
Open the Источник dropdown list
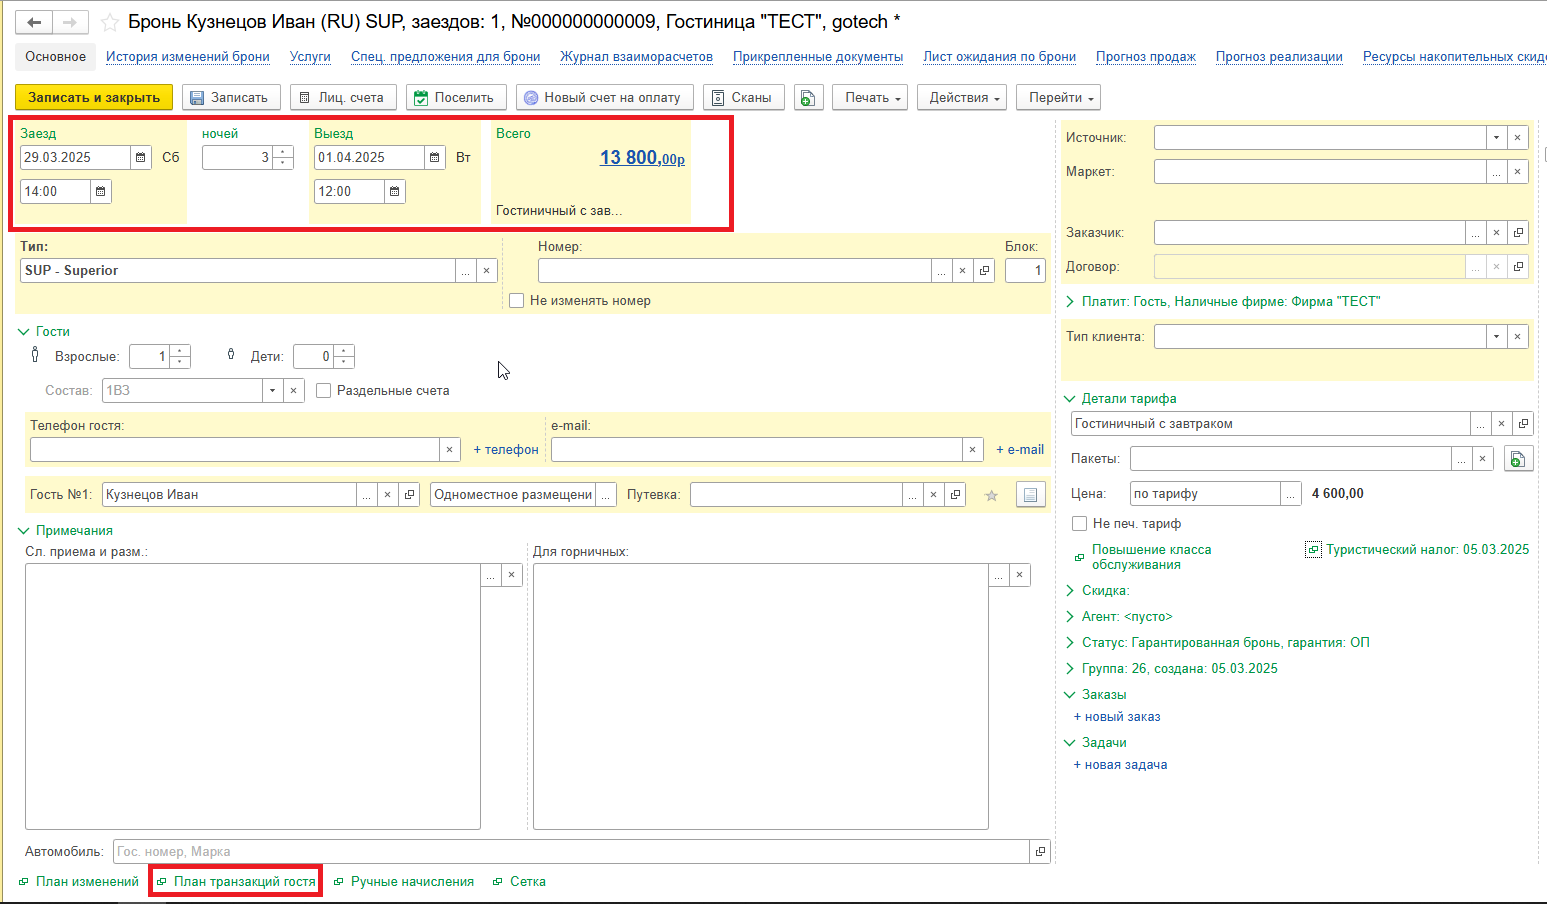pos(1496,137)
